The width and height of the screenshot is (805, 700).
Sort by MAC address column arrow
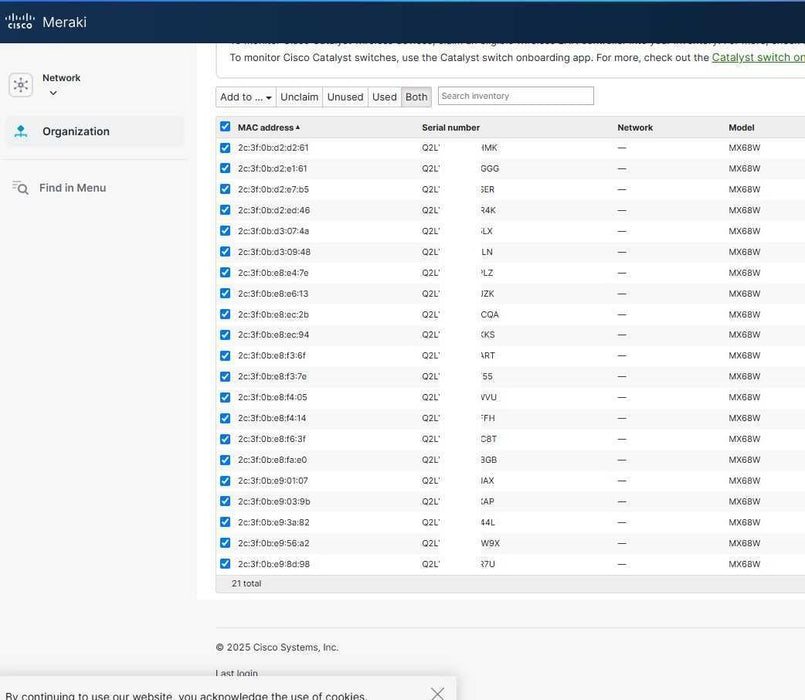(298, 127)
